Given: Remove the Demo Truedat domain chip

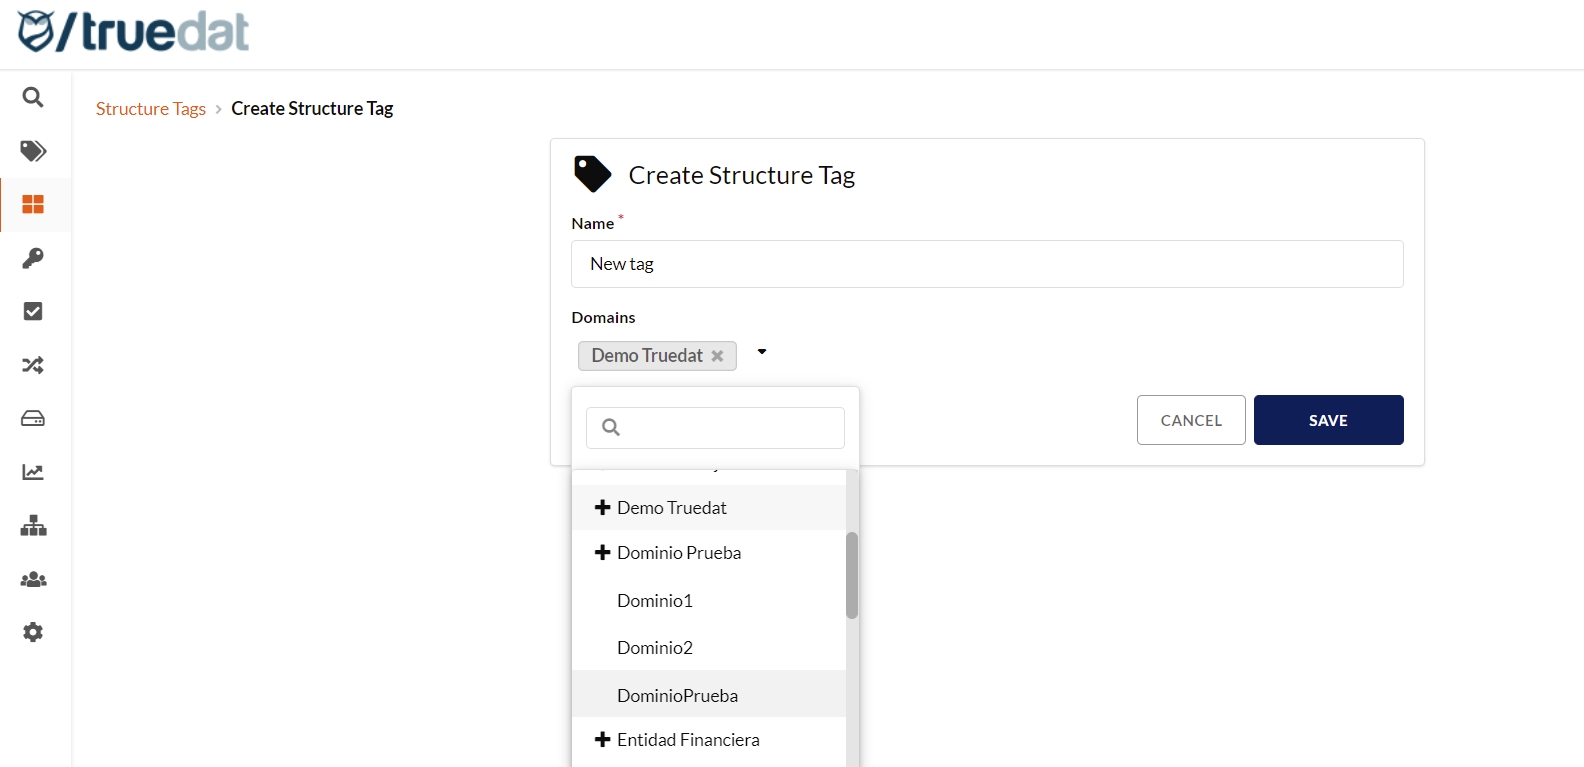Looking at the screenshot, I should coord(717,356).
